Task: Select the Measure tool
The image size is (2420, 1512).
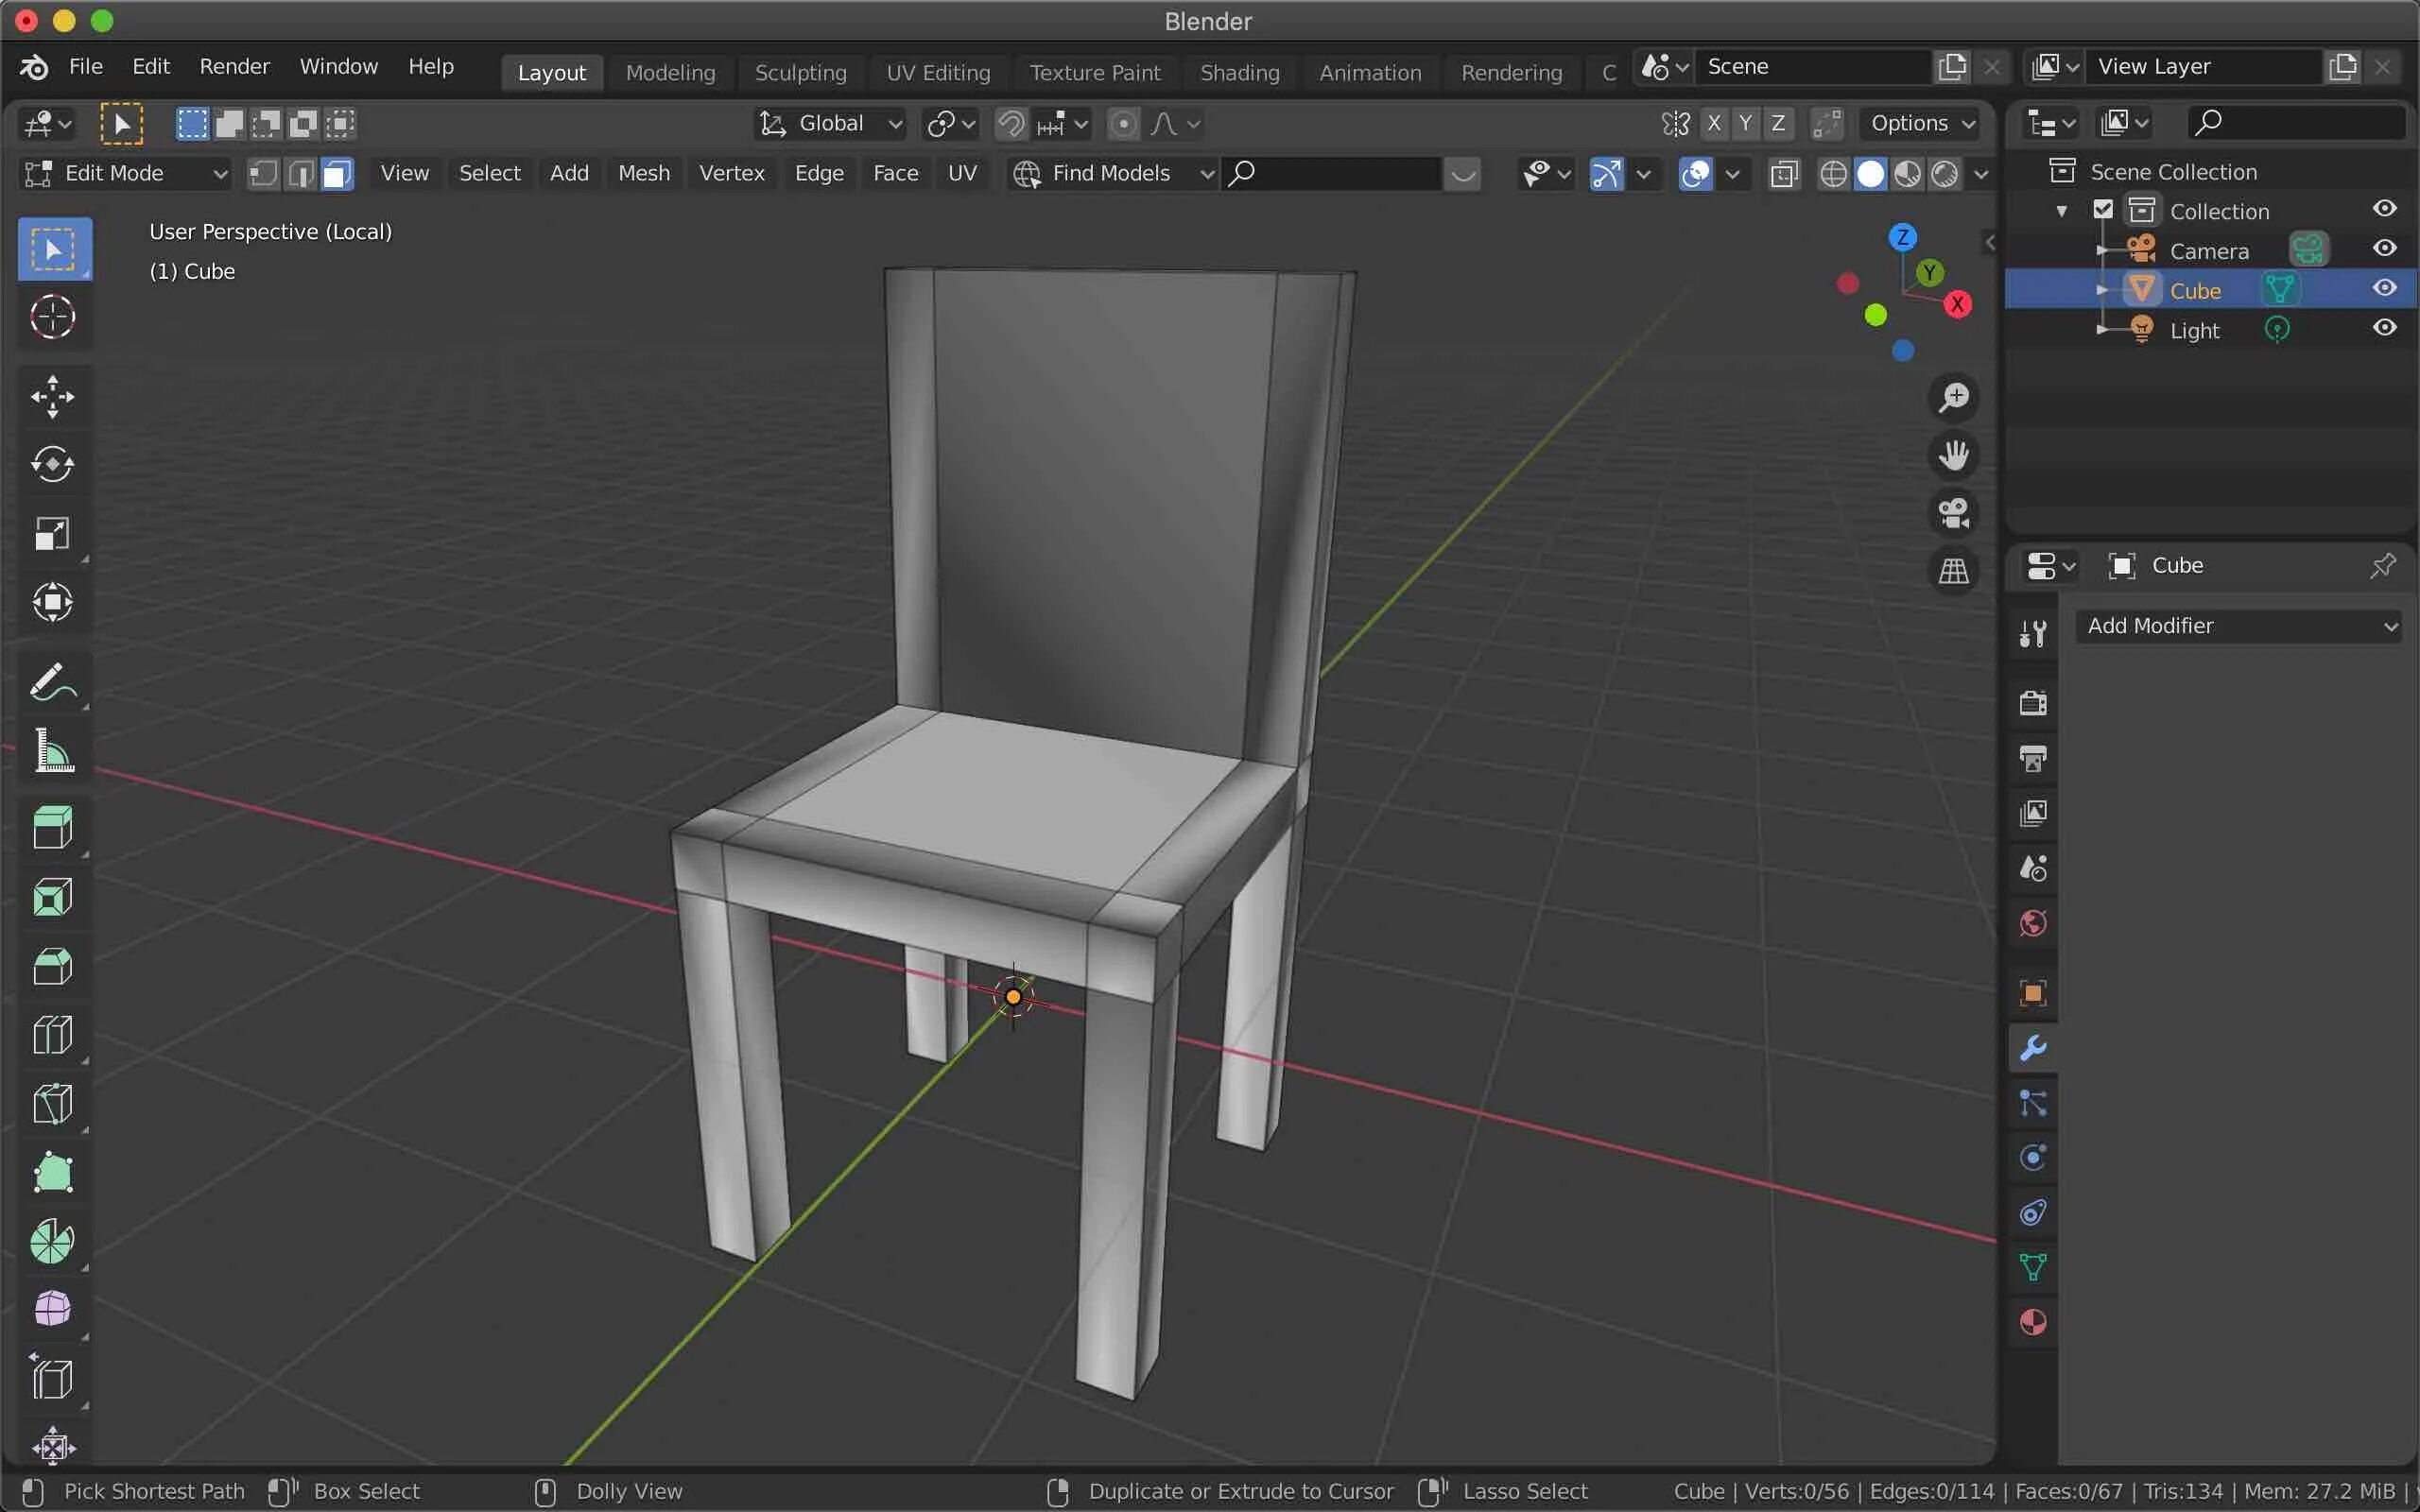Action: (52, 752)
